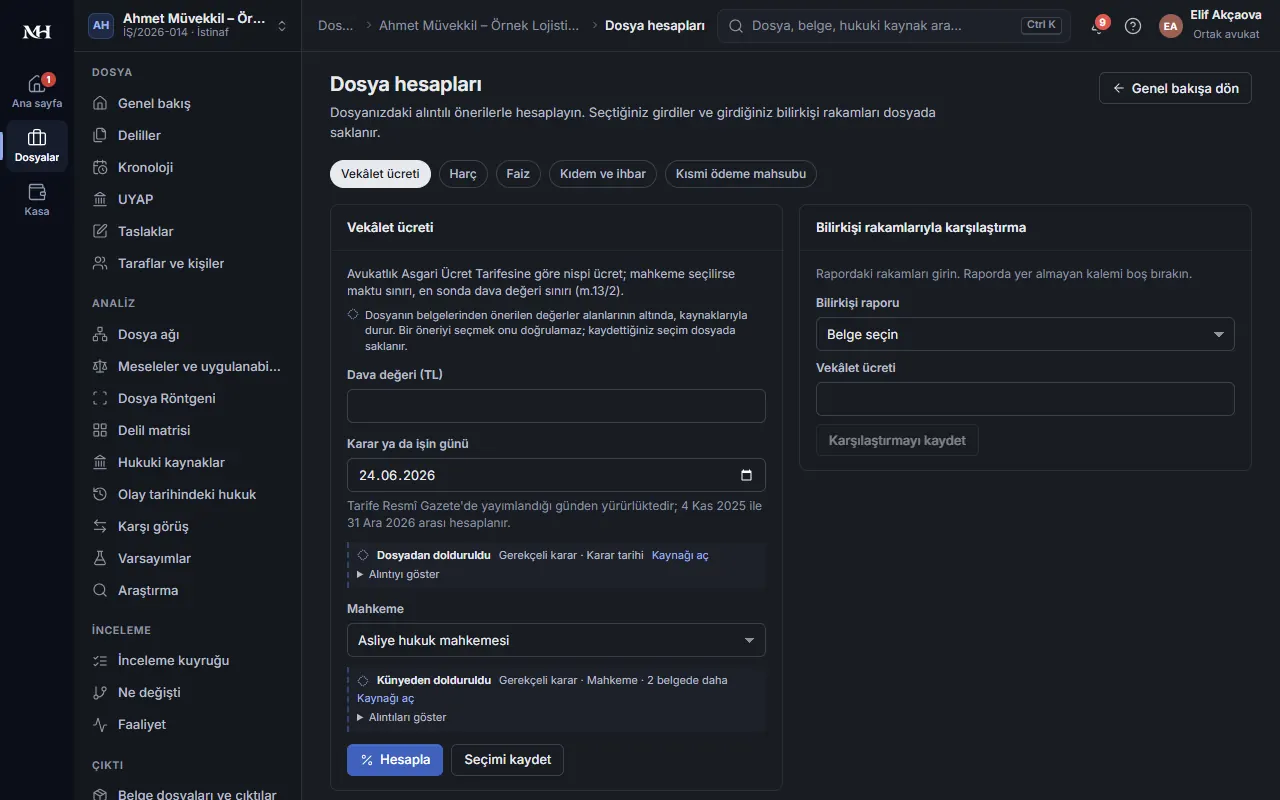Open the case switcher dropdown for Ahmet Müvekkil

[x=188, y=26]
